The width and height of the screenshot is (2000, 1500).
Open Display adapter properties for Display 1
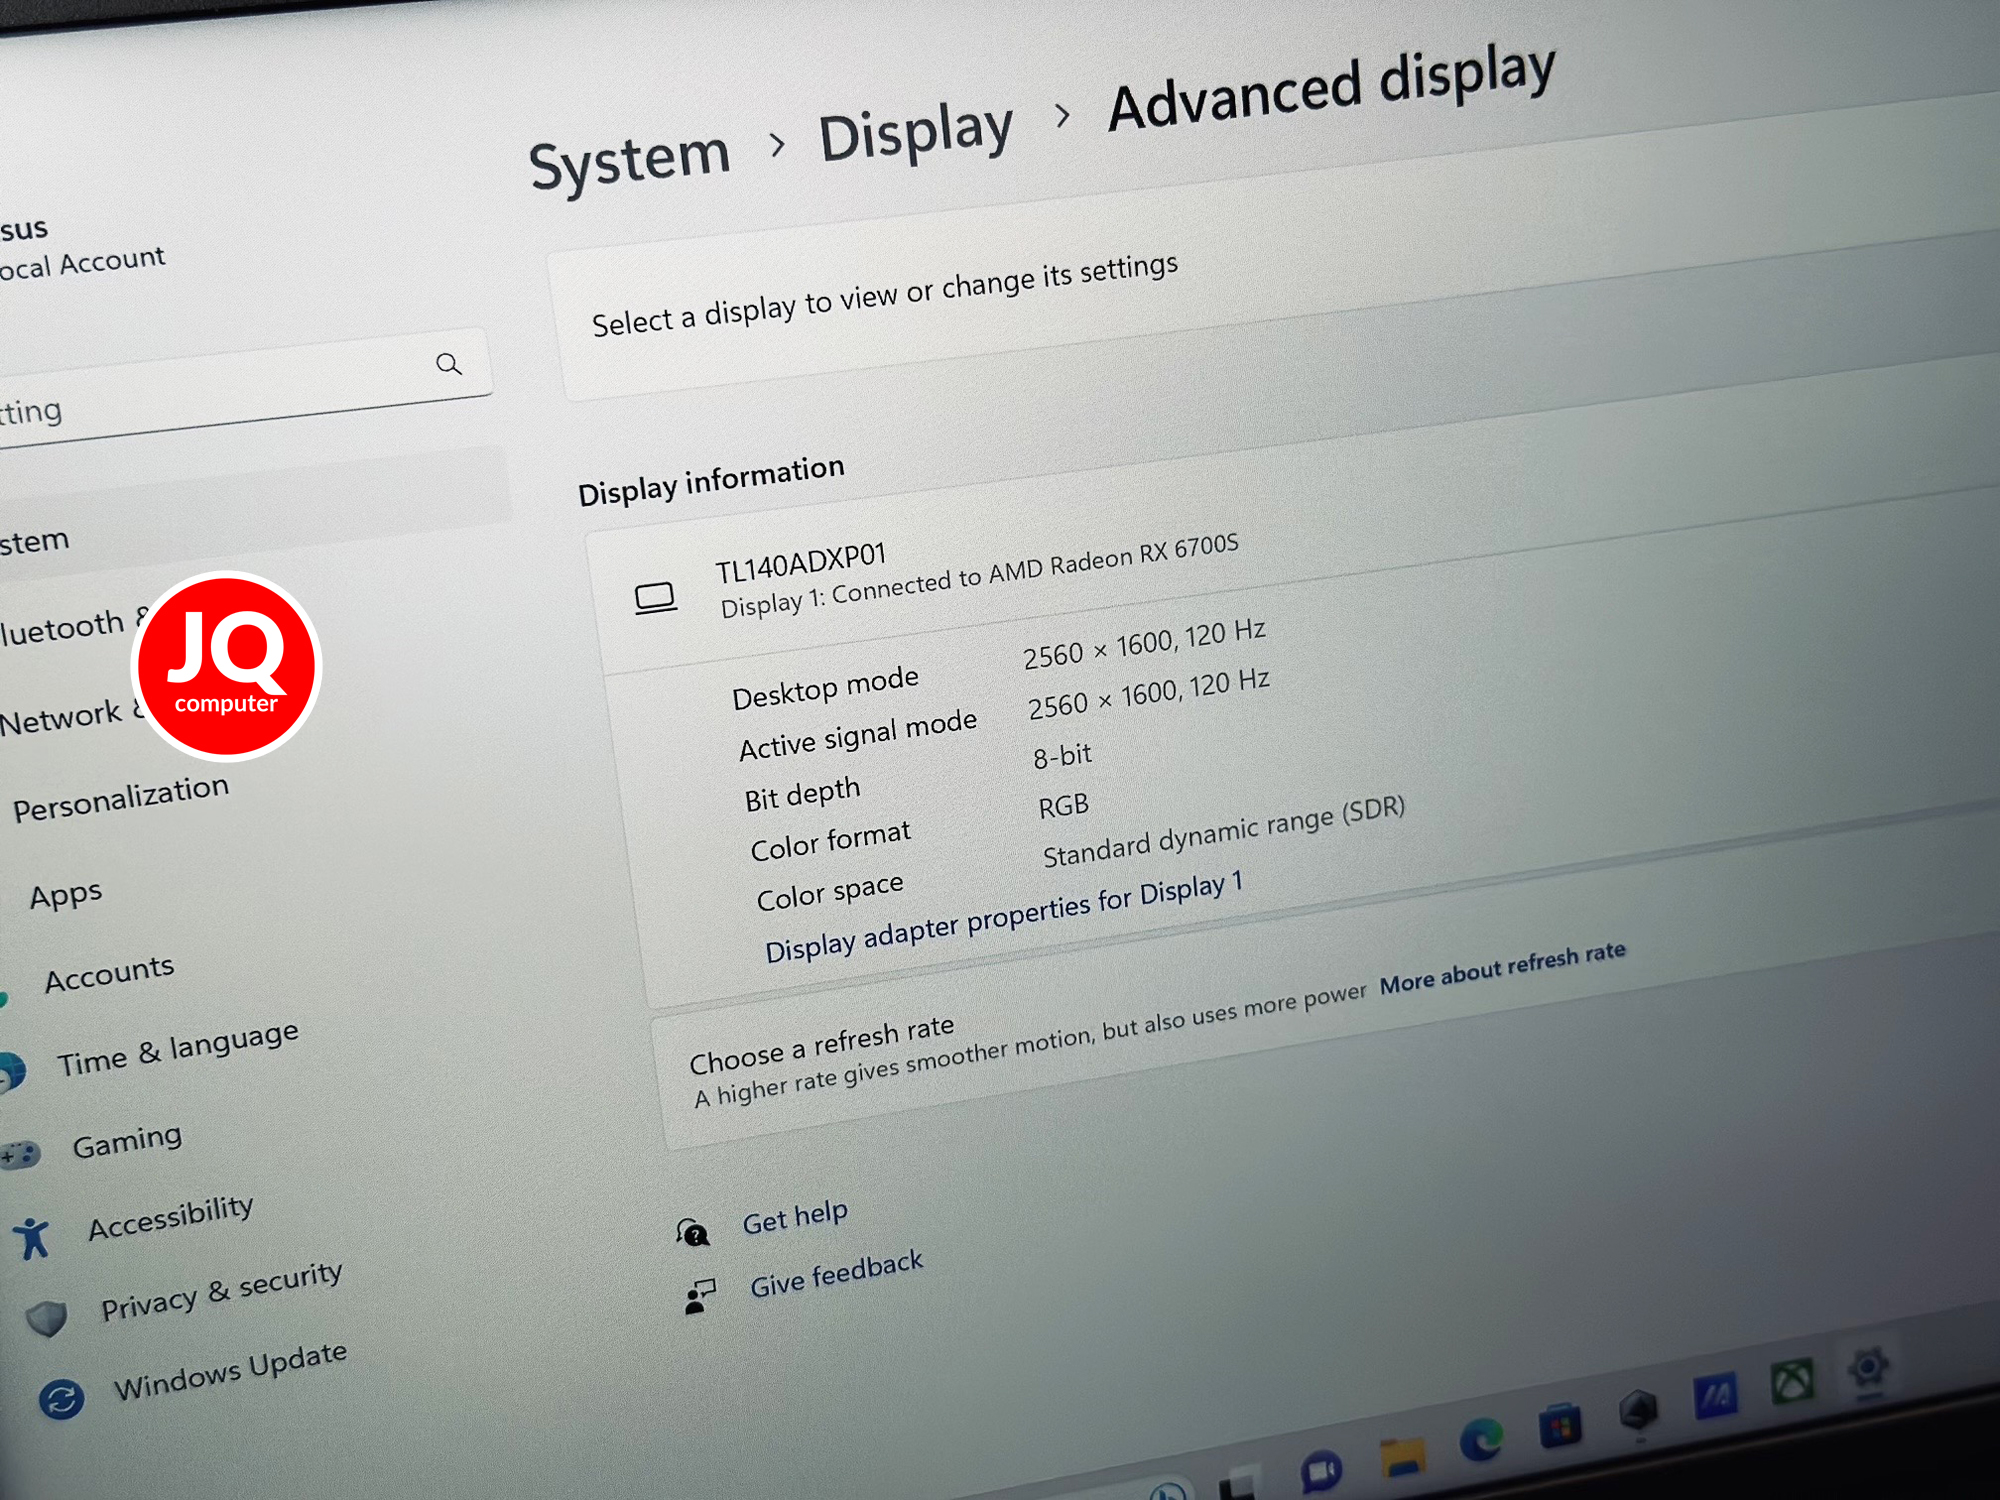[x=1004, y=916]
